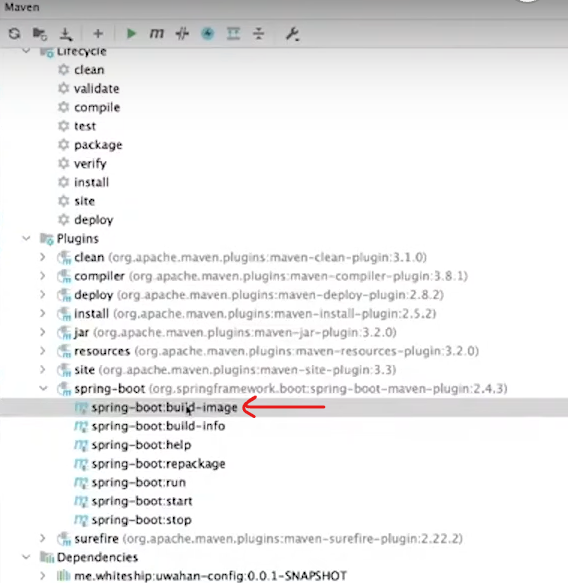Click the goal icon beside spring-boot:run
Screen dimensions: 568x583
coord(81,482)
